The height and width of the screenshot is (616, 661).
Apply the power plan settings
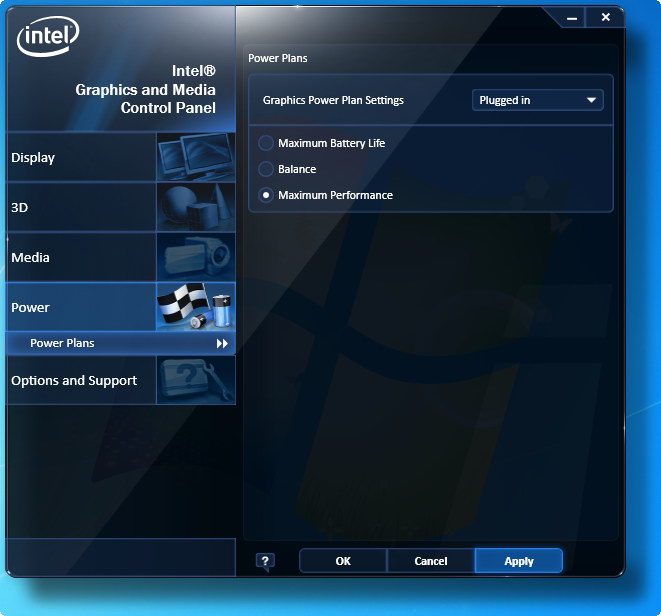click(519, 561)
